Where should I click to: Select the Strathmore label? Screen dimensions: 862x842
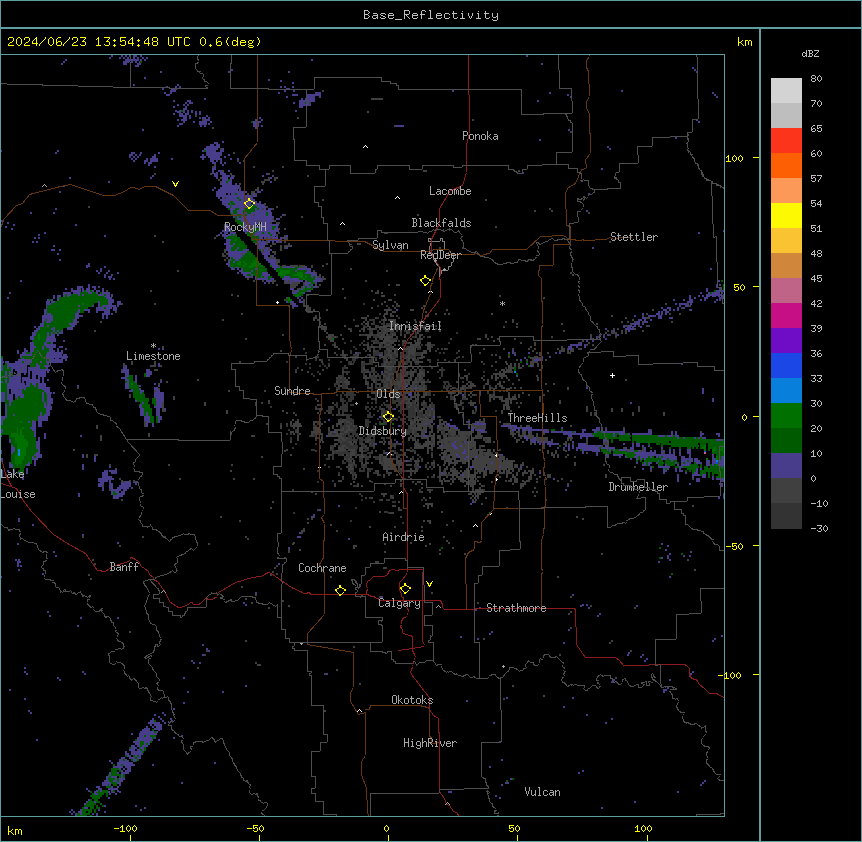click(516, 608)
